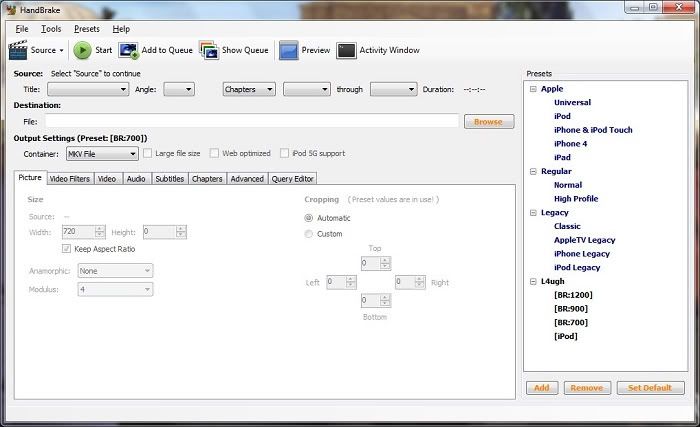700x427 pixels.
Task: Select the [BR:700] preset
Action: coord(571,322)
